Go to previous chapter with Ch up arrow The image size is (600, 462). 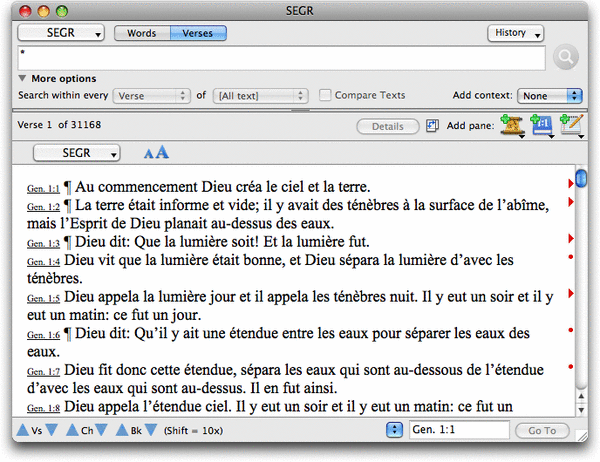click(x=71, y=431)
